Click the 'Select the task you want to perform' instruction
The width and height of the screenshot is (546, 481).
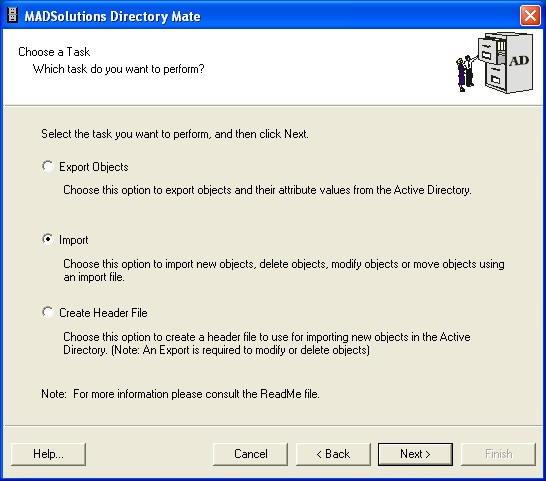tap(175, 134)
